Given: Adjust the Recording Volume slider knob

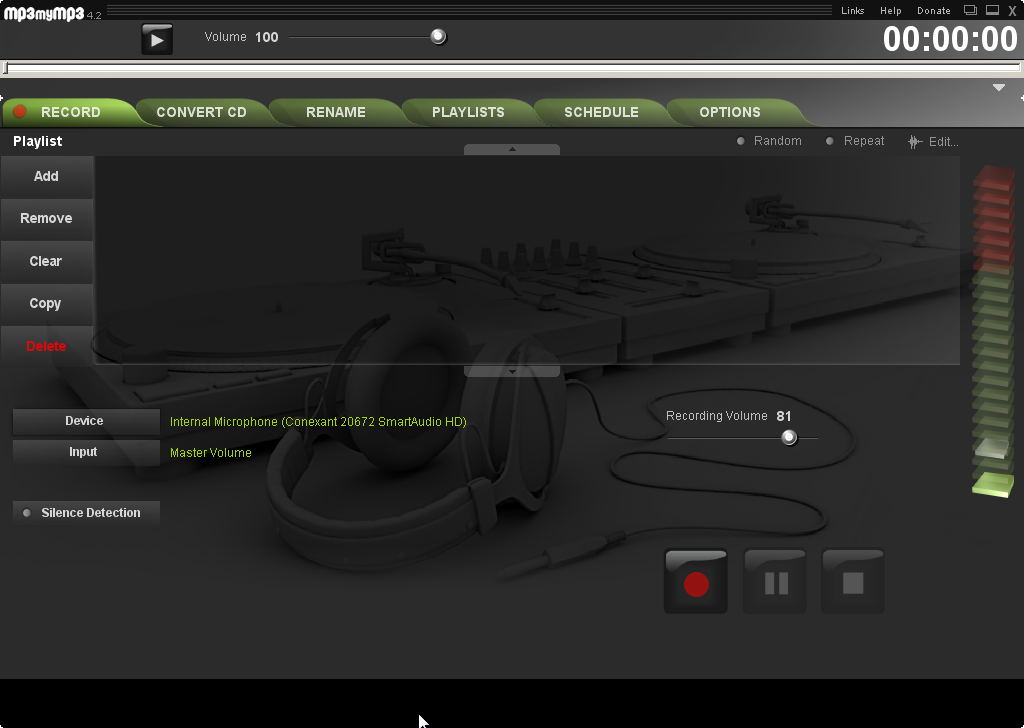Looking at the screenshot, I should [789, 437].
